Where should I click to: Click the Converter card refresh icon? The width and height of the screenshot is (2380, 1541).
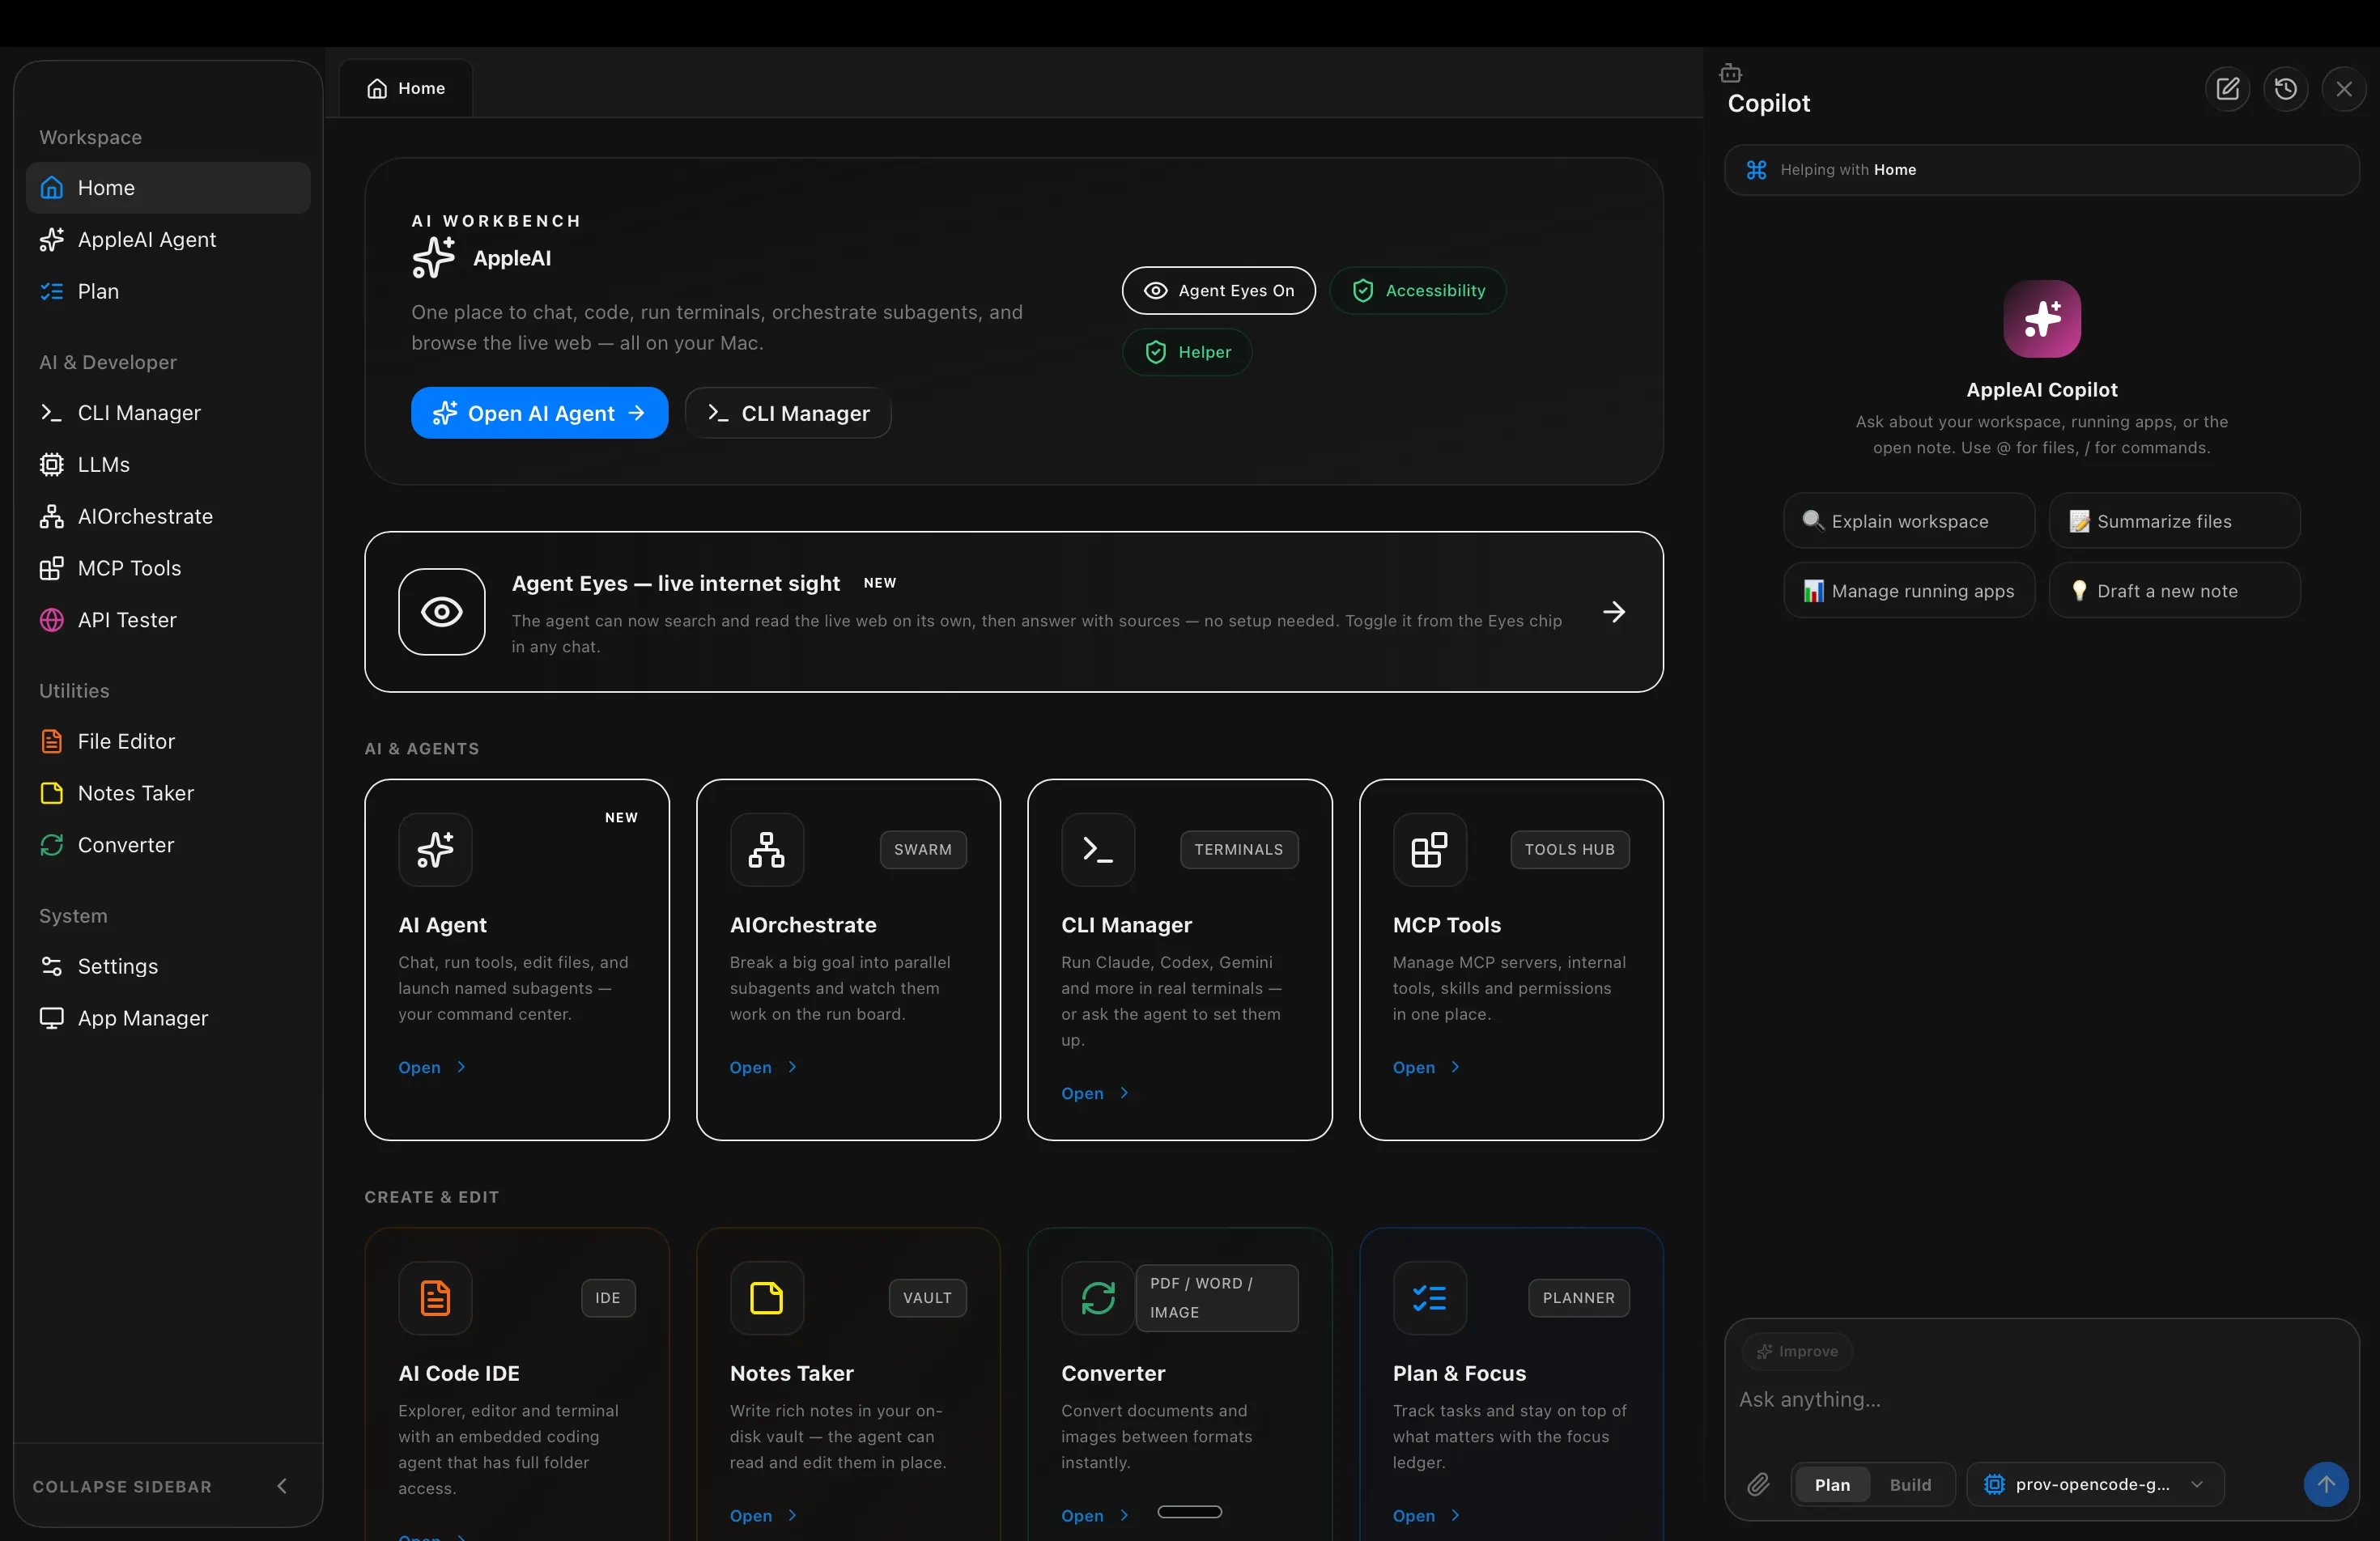coord(1098,1298)
